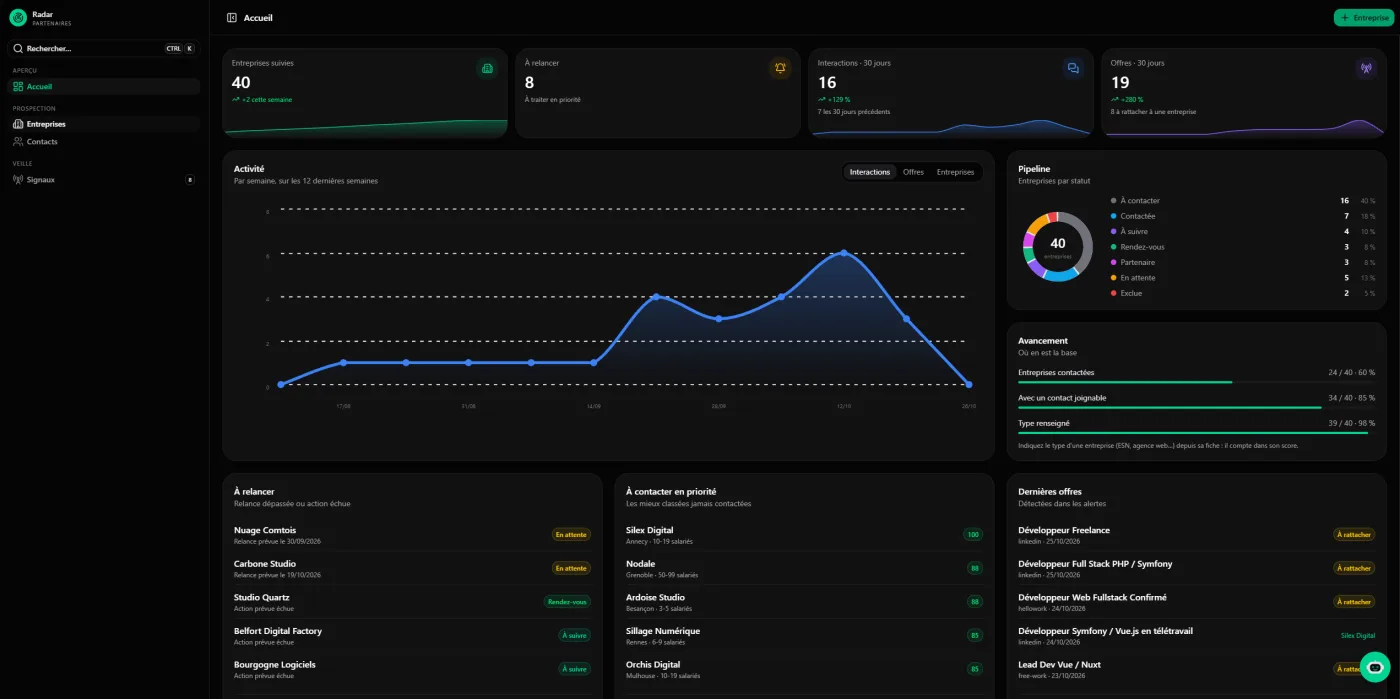Viewport: 1400px width, 699px height.
Task: Click Silex Digital link in Dernières offres
Action: point(1358,635)
